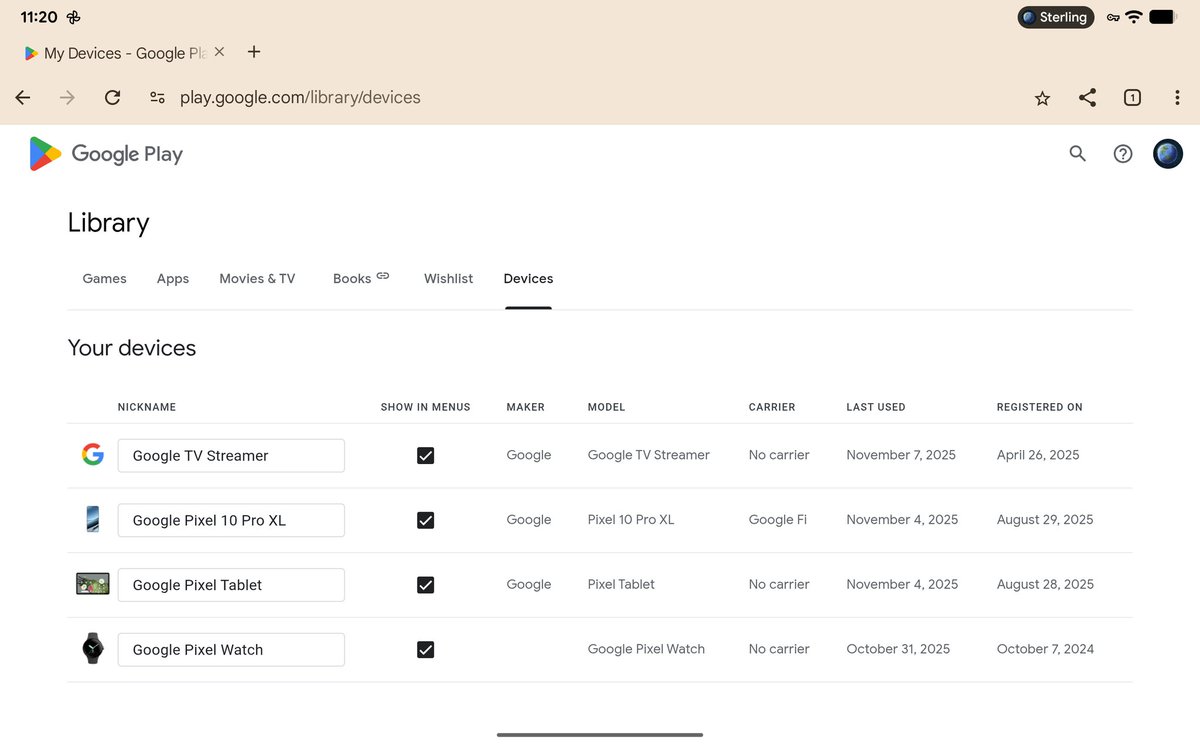Image resolution: width=1200 pixels, height=750 pixels.
Task: Click the Registered On column header
Action: 1040,407
